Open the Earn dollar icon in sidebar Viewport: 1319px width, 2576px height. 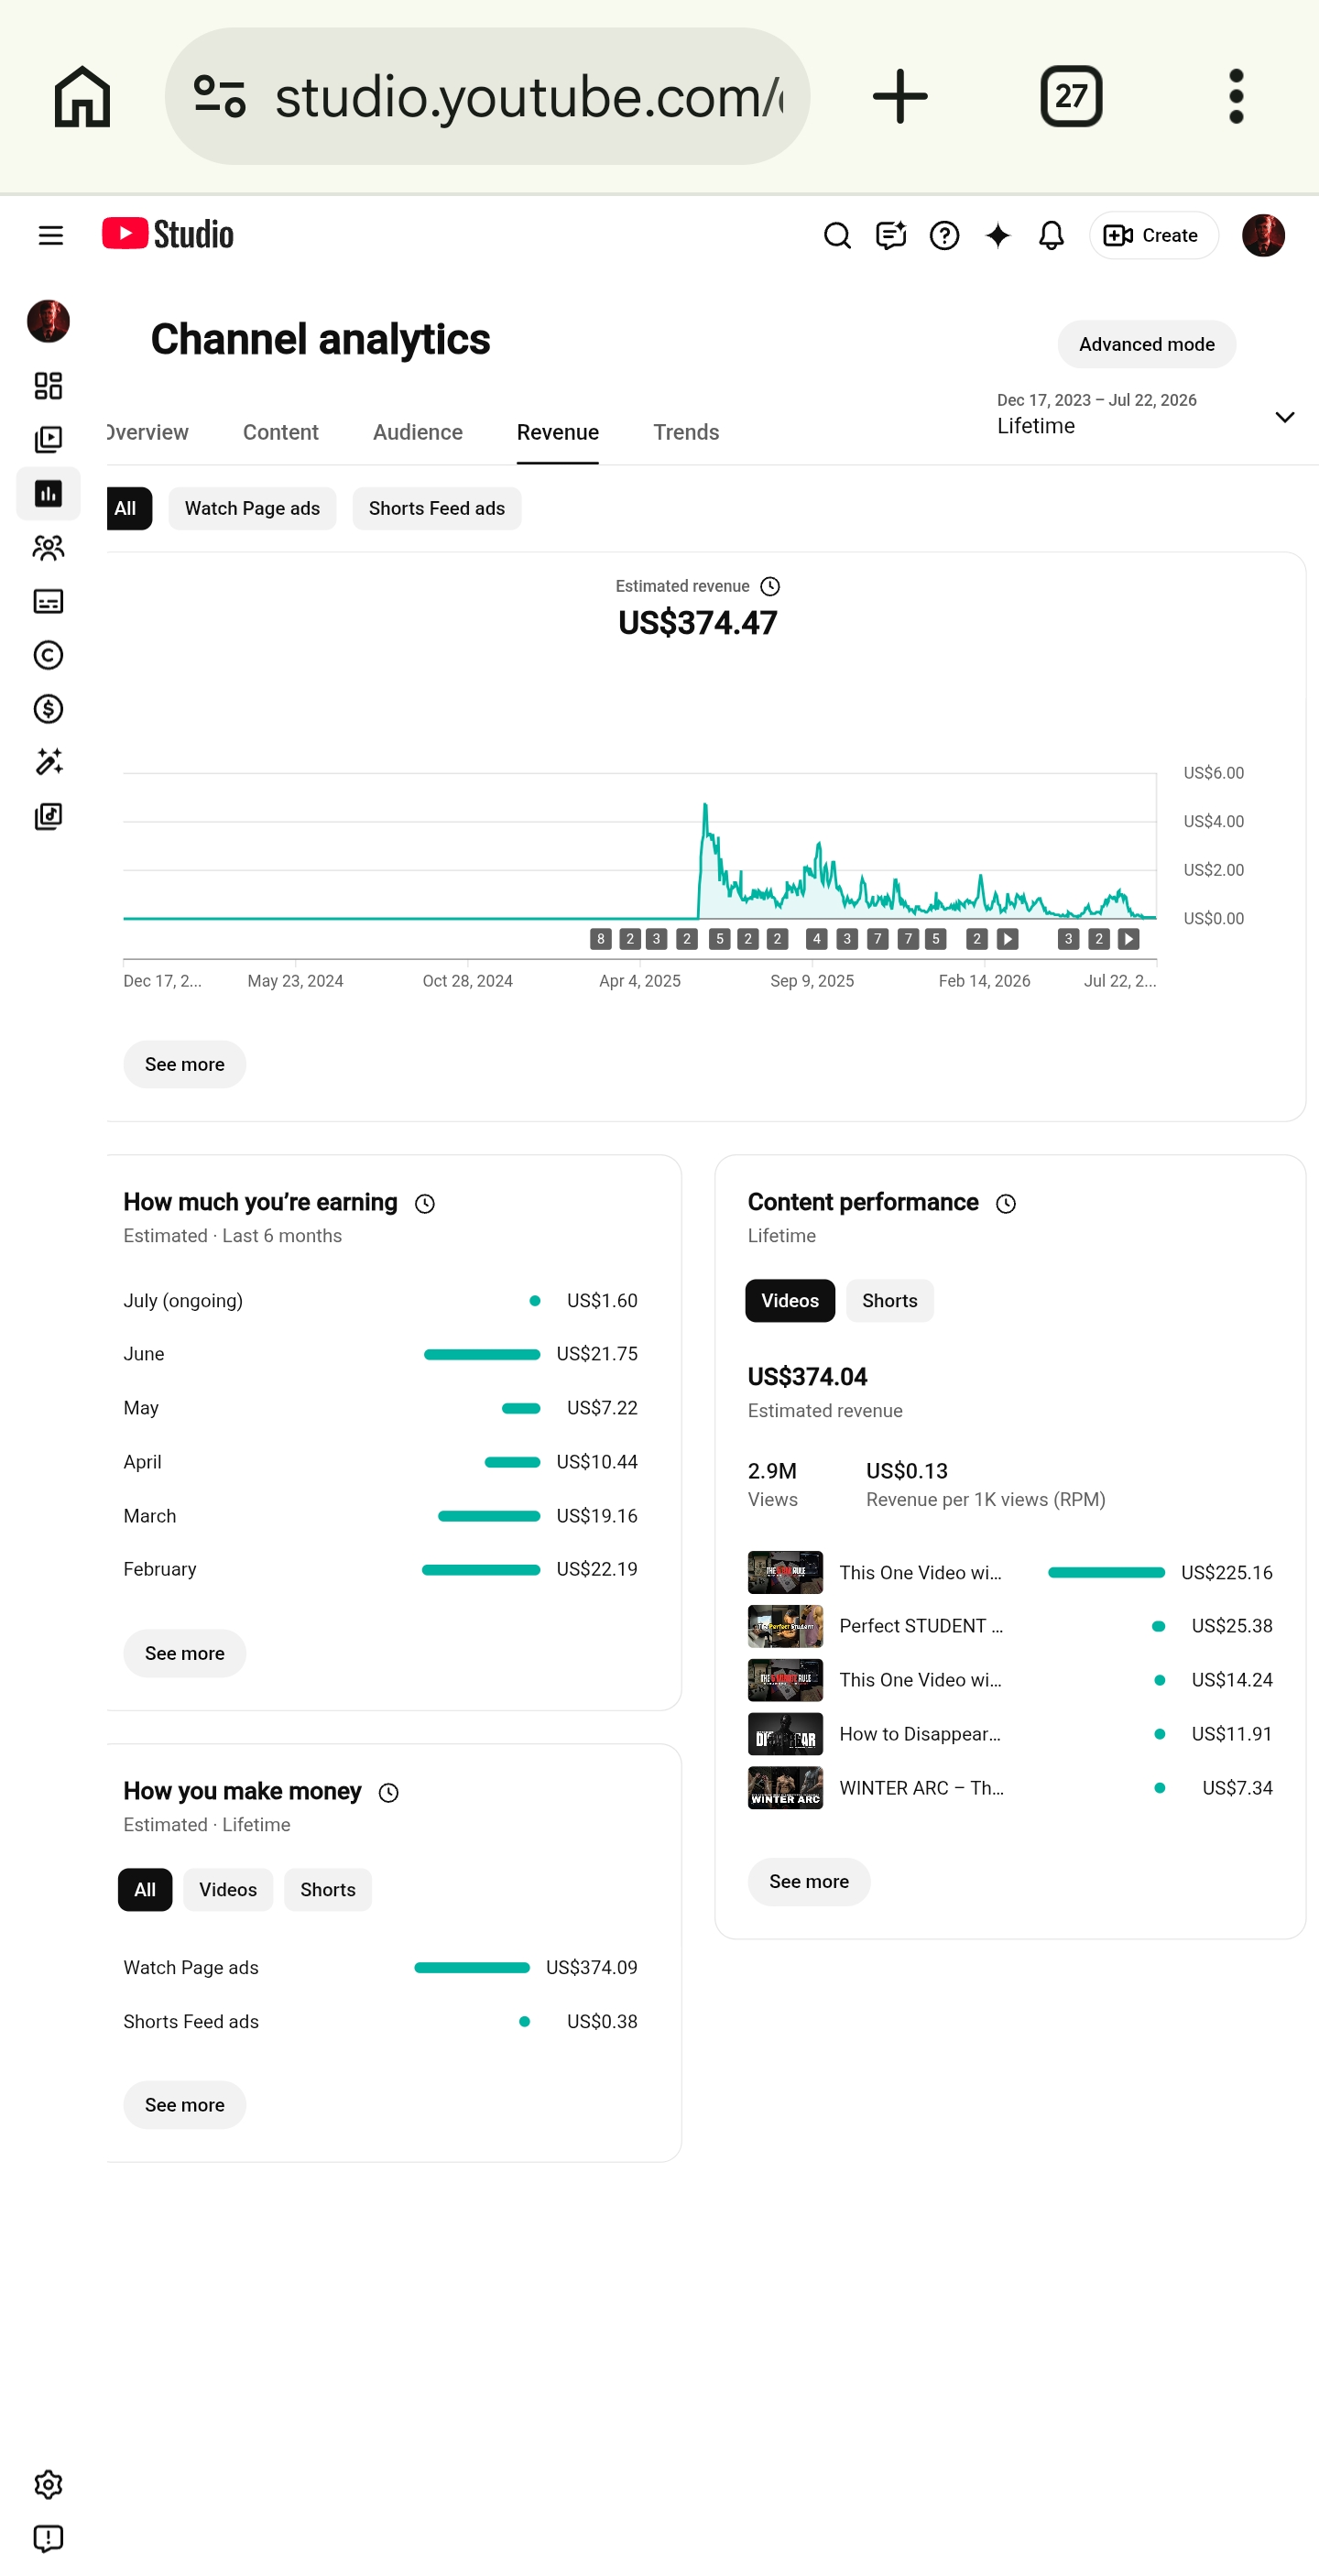(48, 709)
